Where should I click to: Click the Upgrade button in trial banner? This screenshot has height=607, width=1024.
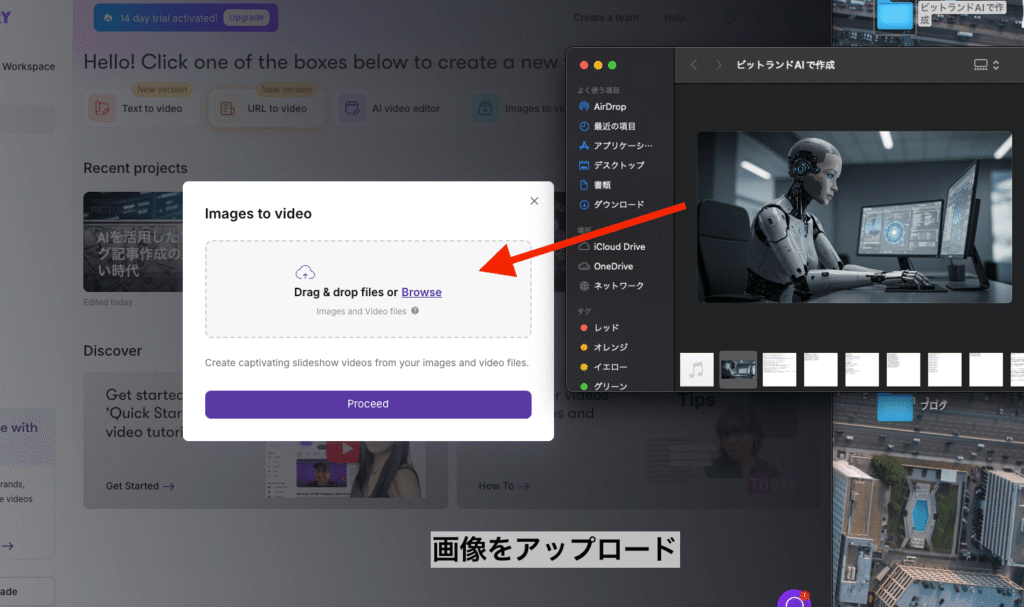(x=245, y=18)
